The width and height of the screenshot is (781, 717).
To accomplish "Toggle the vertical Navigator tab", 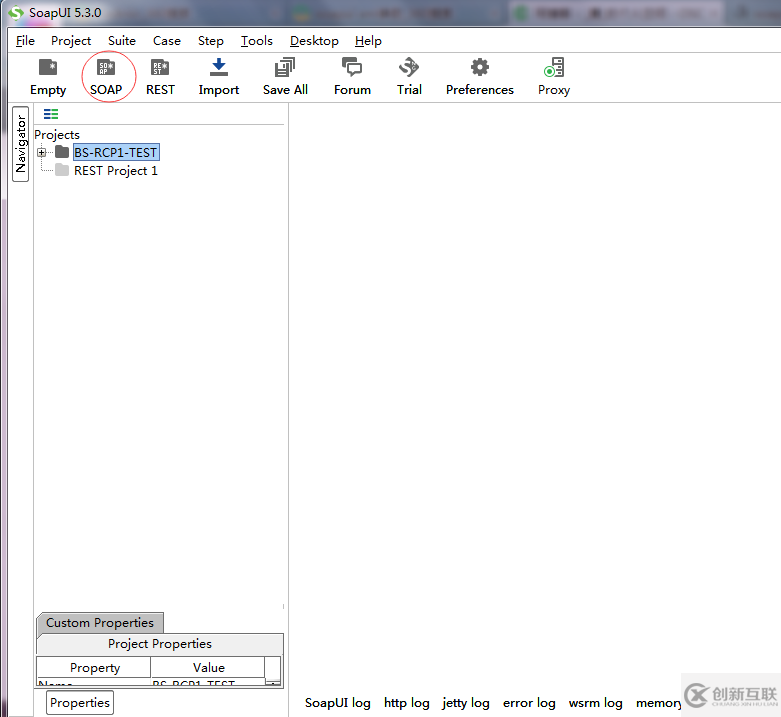I will pyautogui.click(x=20, y=144).
